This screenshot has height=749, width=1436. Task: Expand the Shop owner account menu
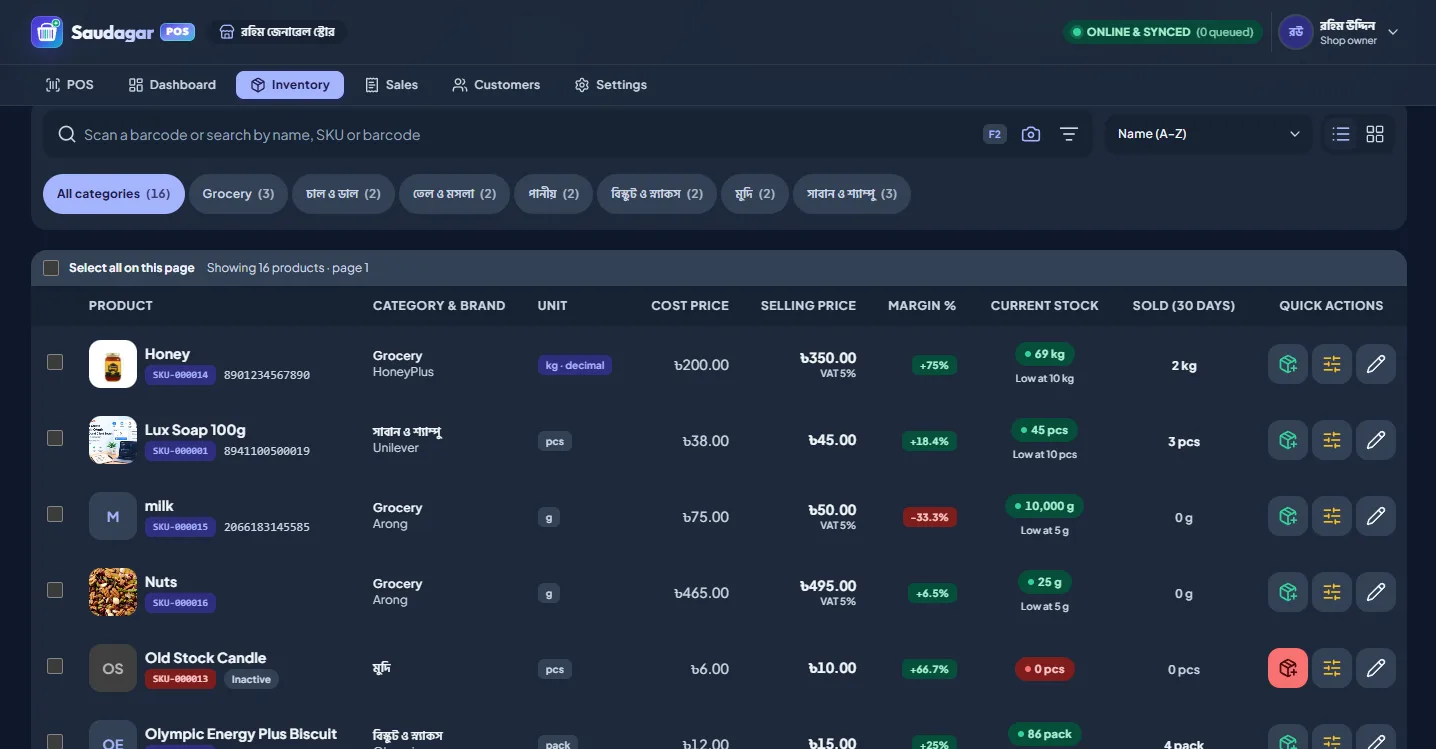pos(1339,32)
